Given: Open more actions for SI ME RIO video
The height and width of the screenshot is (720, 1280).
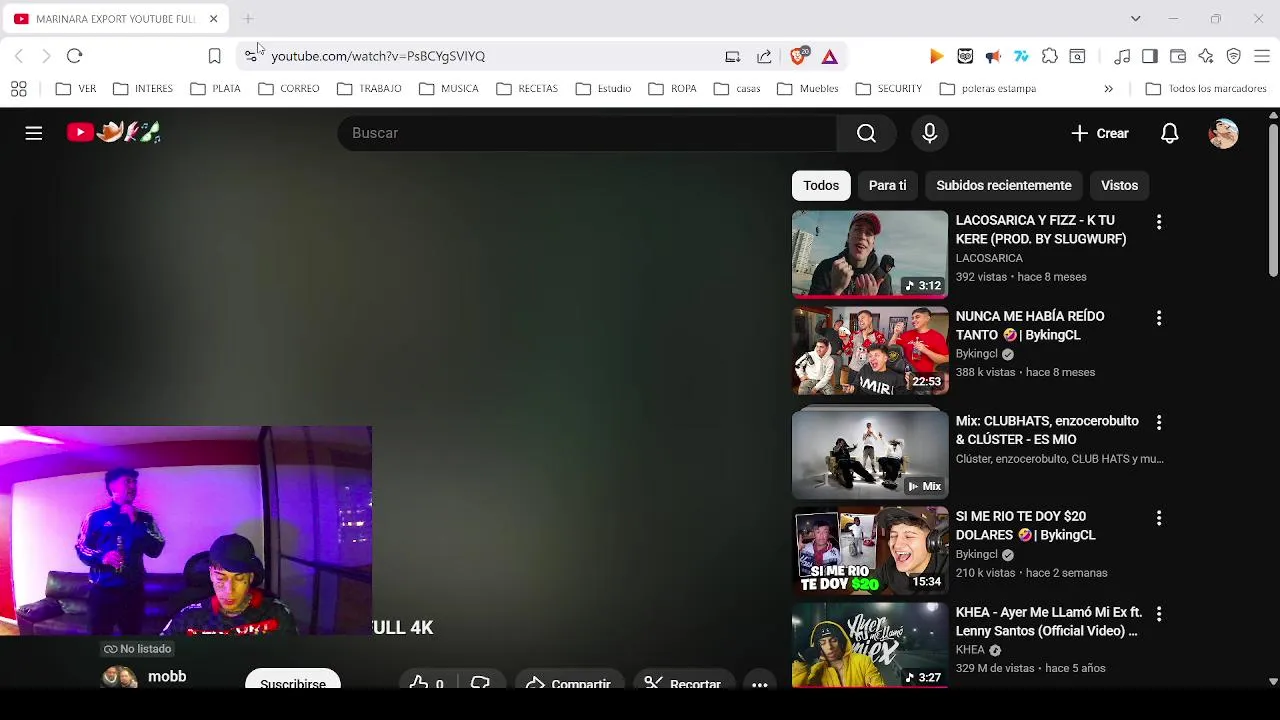Looking at the screenshot, I should click(1159, 518).
